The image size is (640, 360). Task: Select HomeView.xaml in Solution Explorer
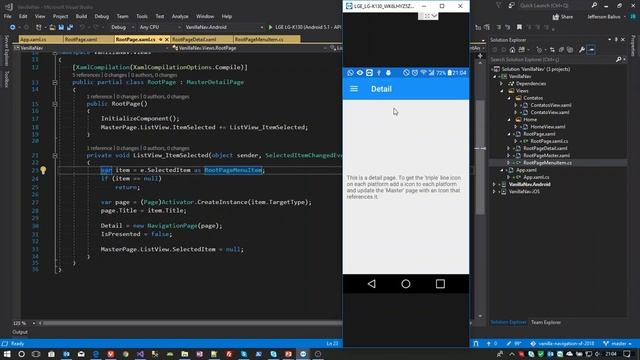click(x=548, y=127)
